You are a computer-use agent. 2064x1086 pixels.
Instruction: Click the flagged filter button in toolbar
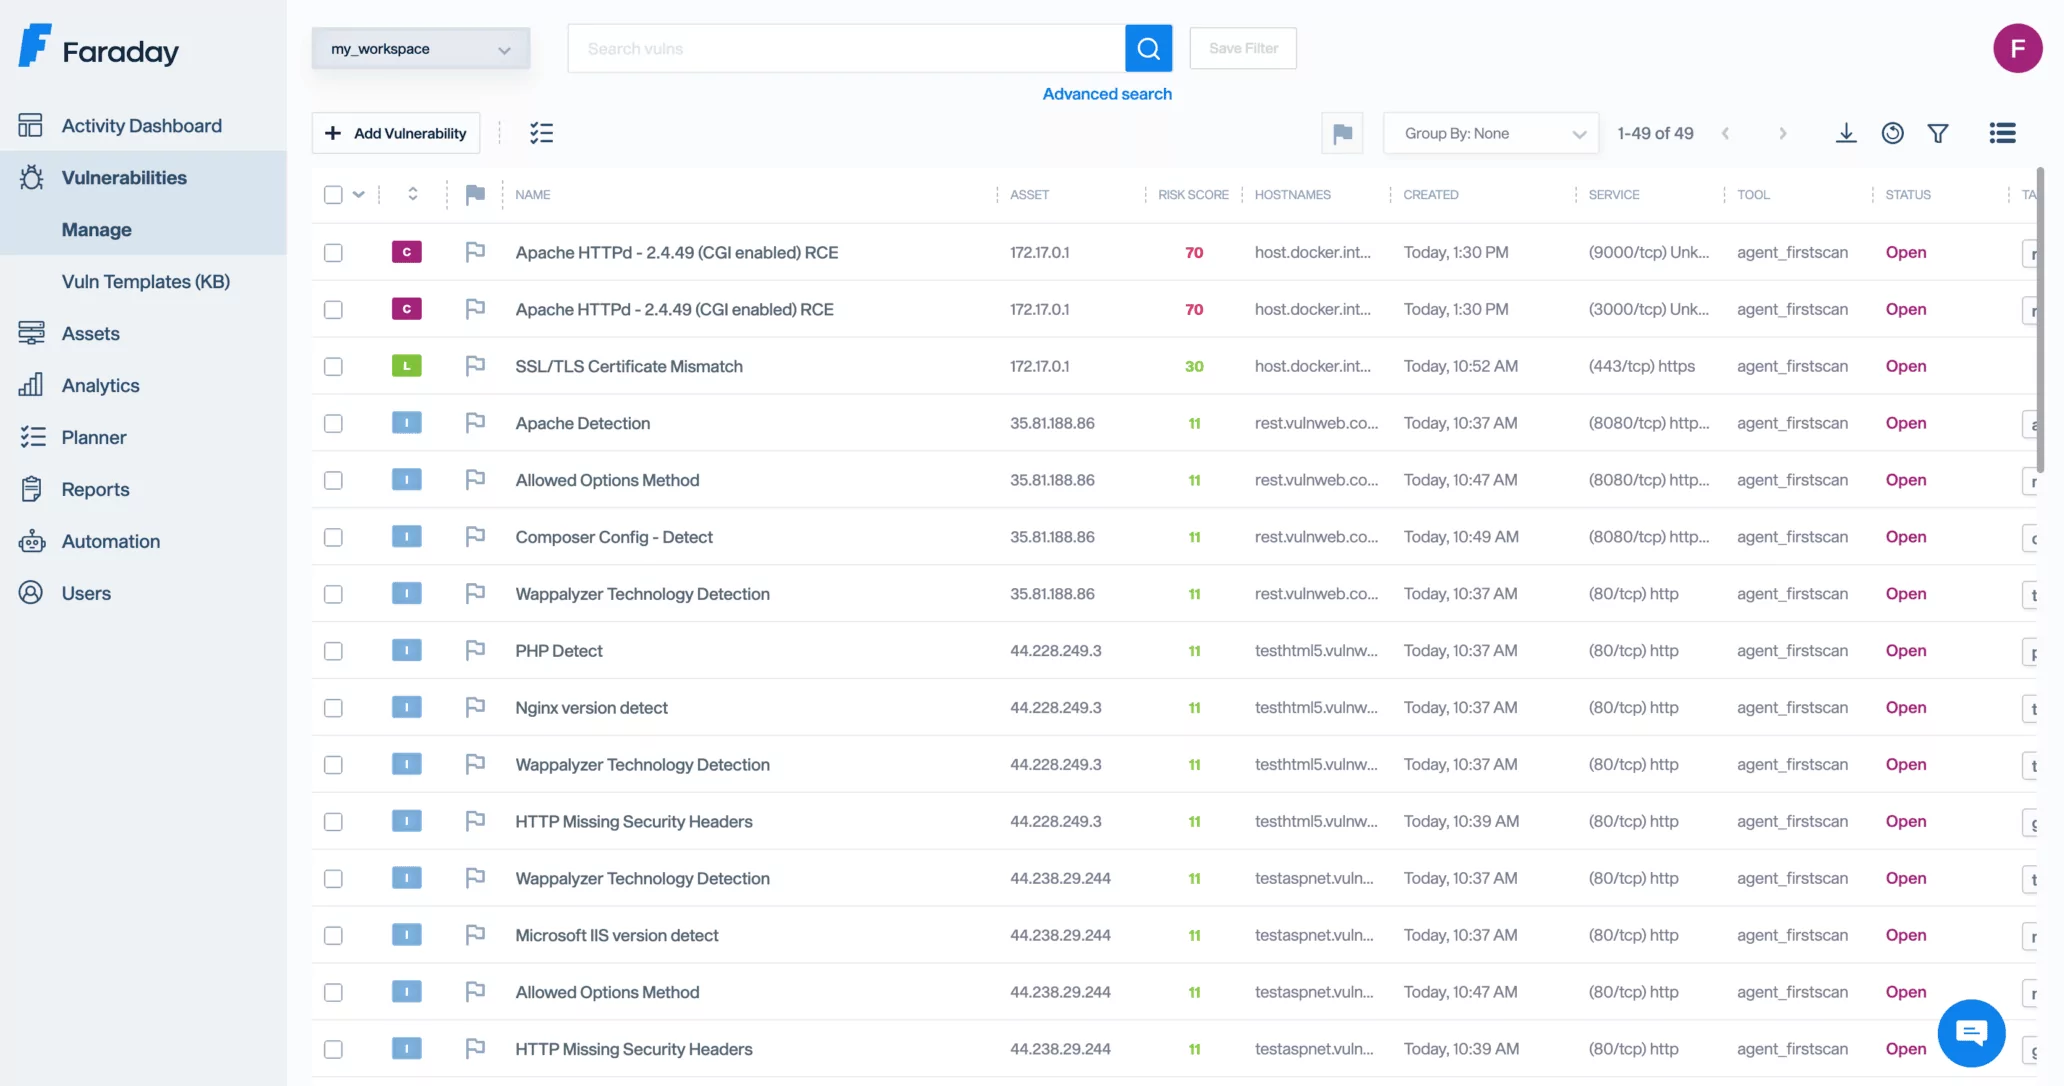click(1342, 133)
